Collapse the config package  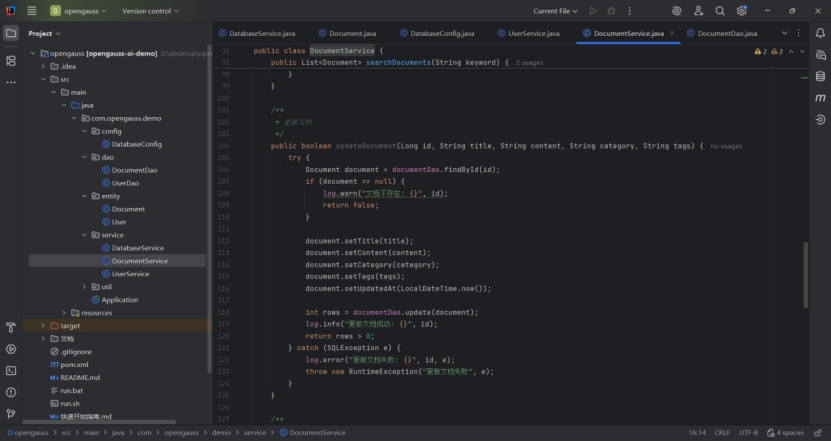tap(84, 131)
